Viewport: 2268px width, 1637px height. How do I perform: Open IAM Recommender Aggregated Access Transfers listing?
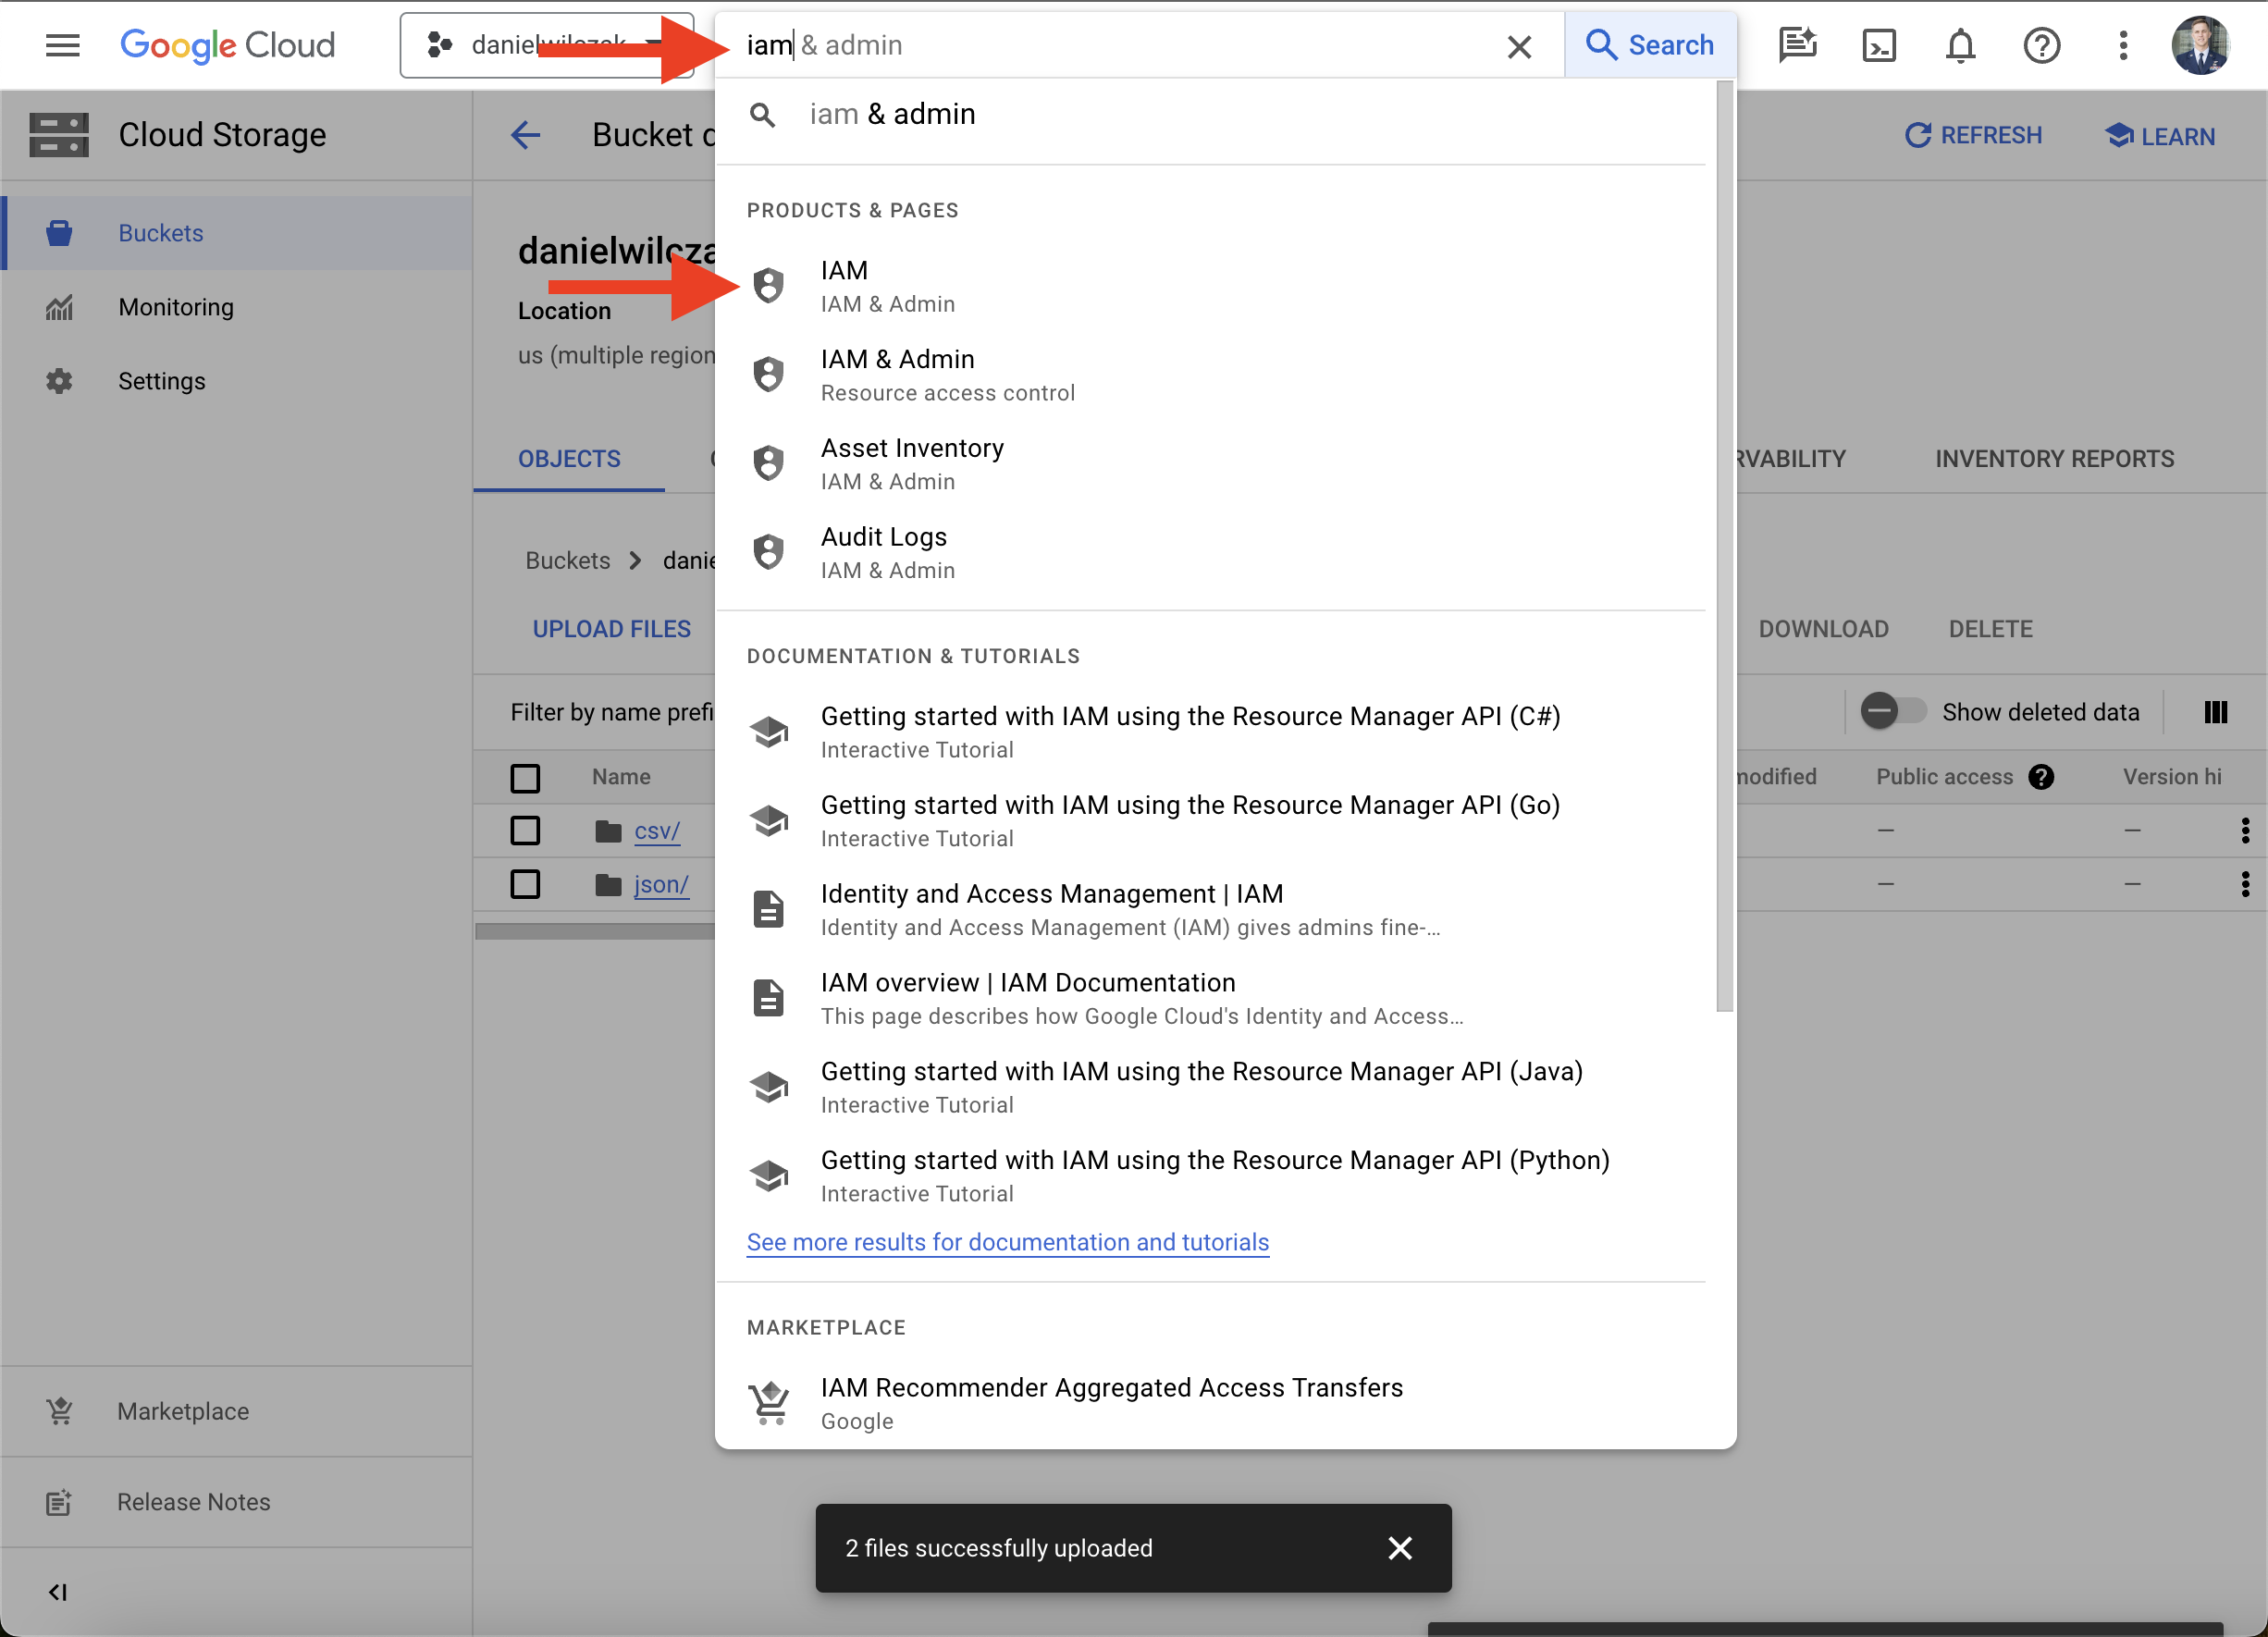(x=1210, y=1403)
